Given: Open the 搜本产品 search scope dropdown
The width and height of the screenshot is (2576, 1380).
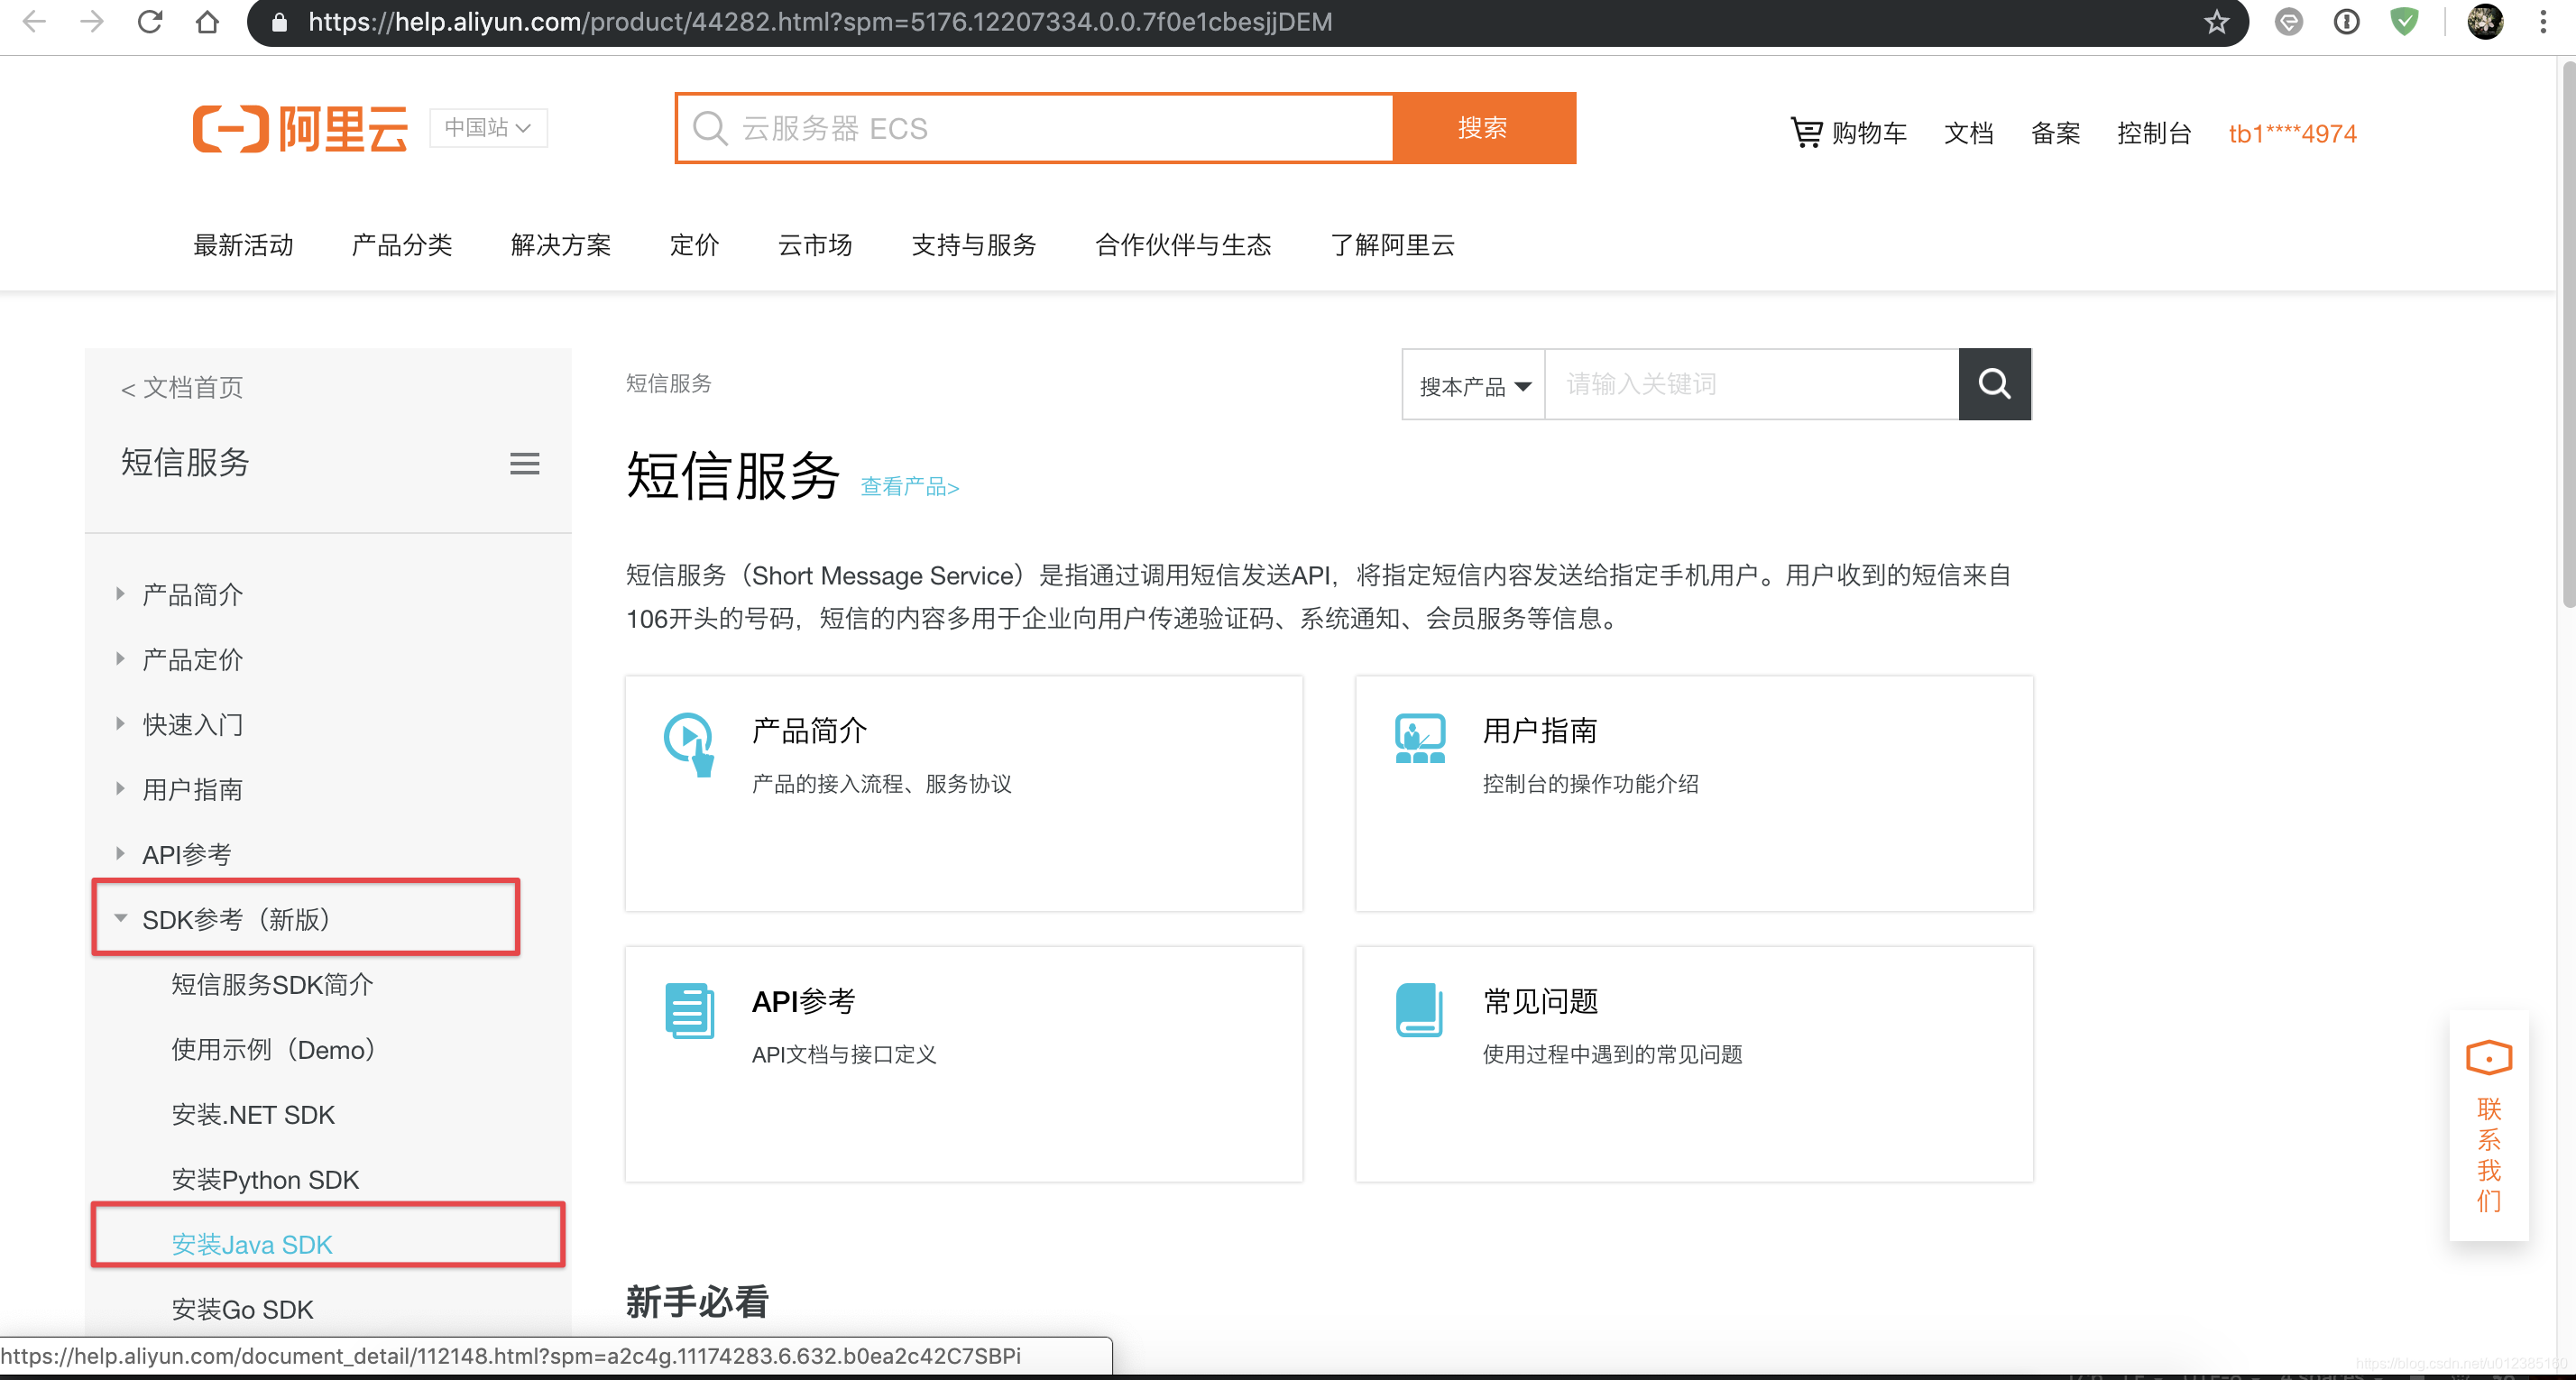Looking at the screenshot, I should coord(1474,386).
